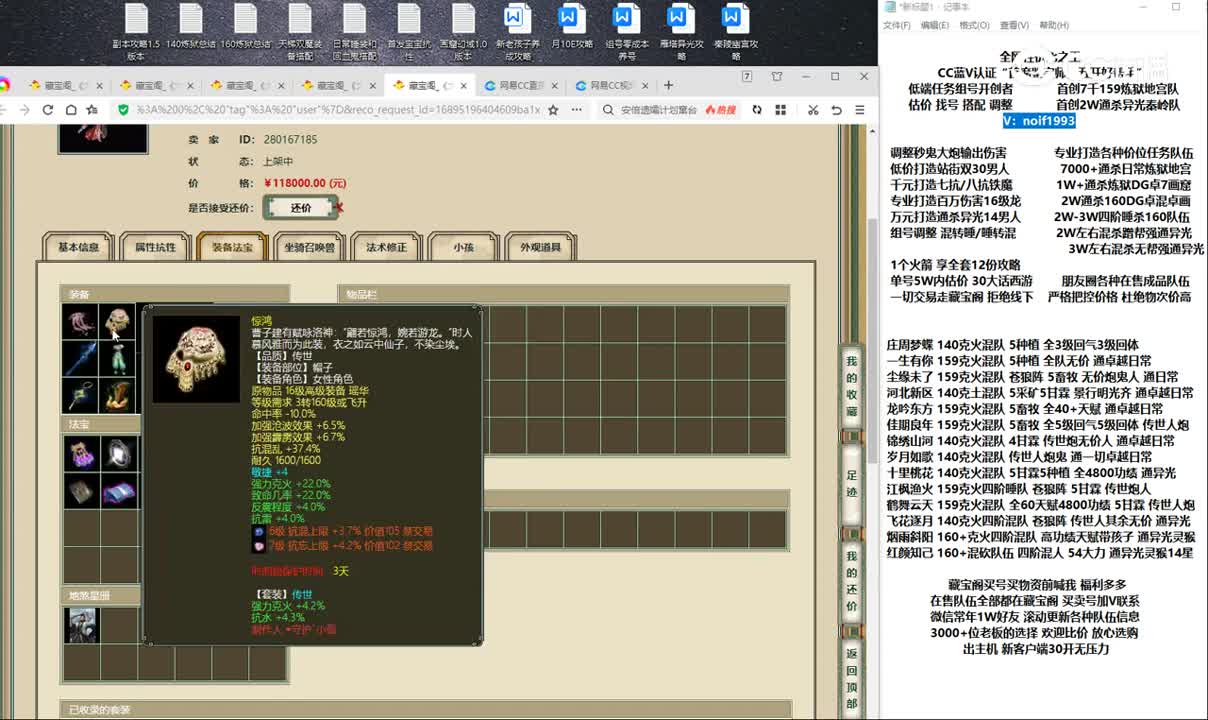Screen dimensions: 1208x720
Task: Reload the current browser page
Action: pos(47,109)
